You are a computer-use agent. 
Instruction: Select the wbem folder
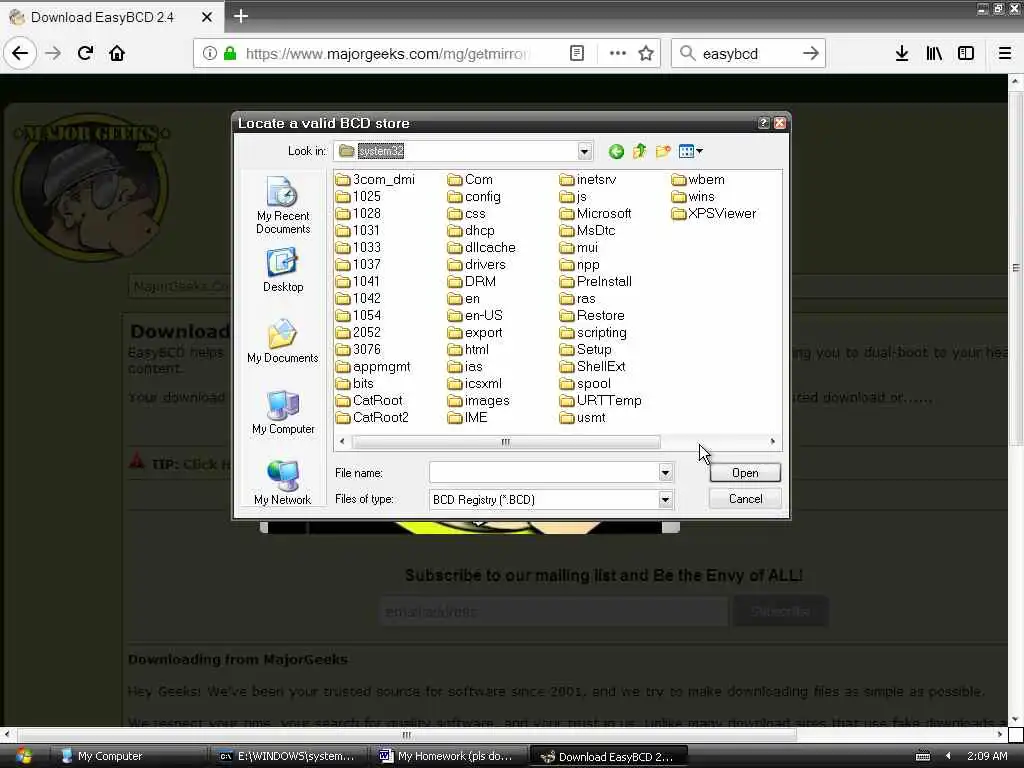click(698, 180)
